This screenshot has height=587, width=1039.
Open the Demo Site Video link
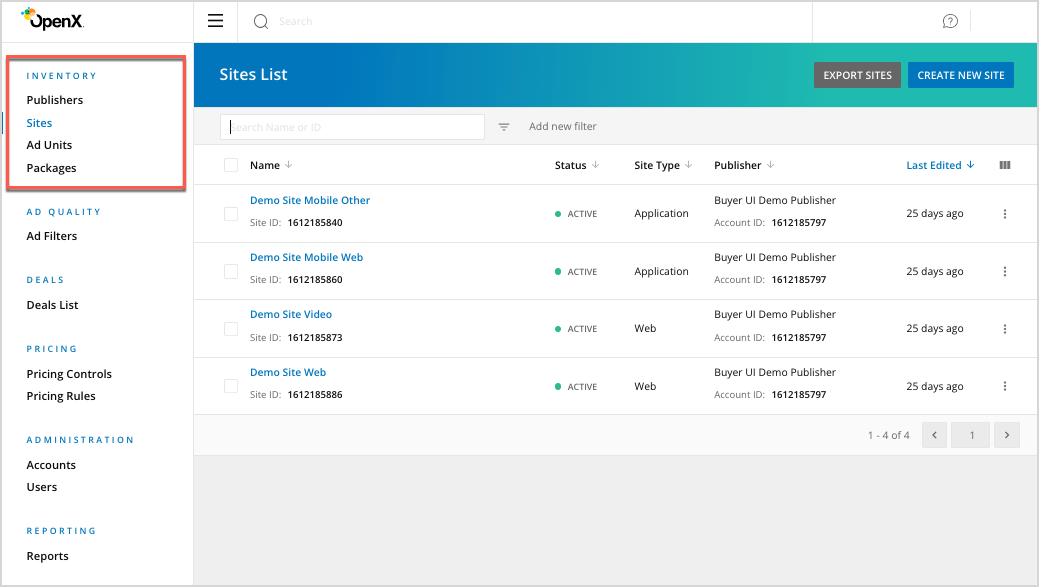pos(291,314)
